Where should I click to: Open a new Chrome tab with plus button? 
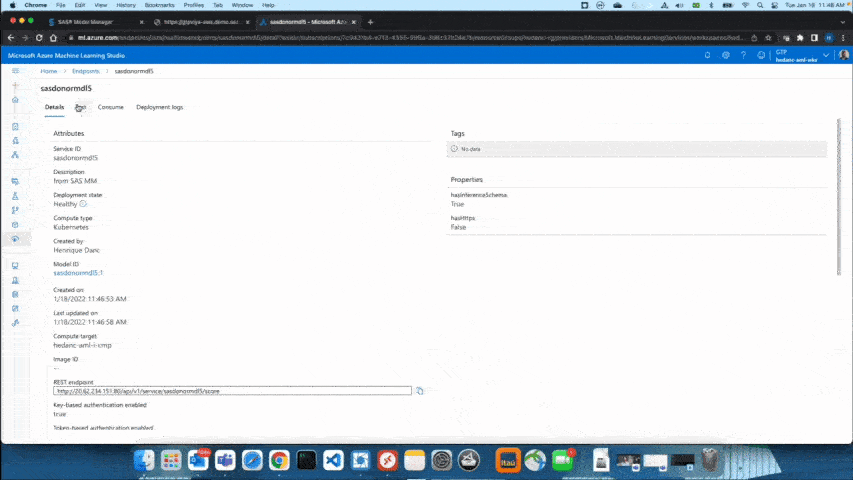(370, 22)
